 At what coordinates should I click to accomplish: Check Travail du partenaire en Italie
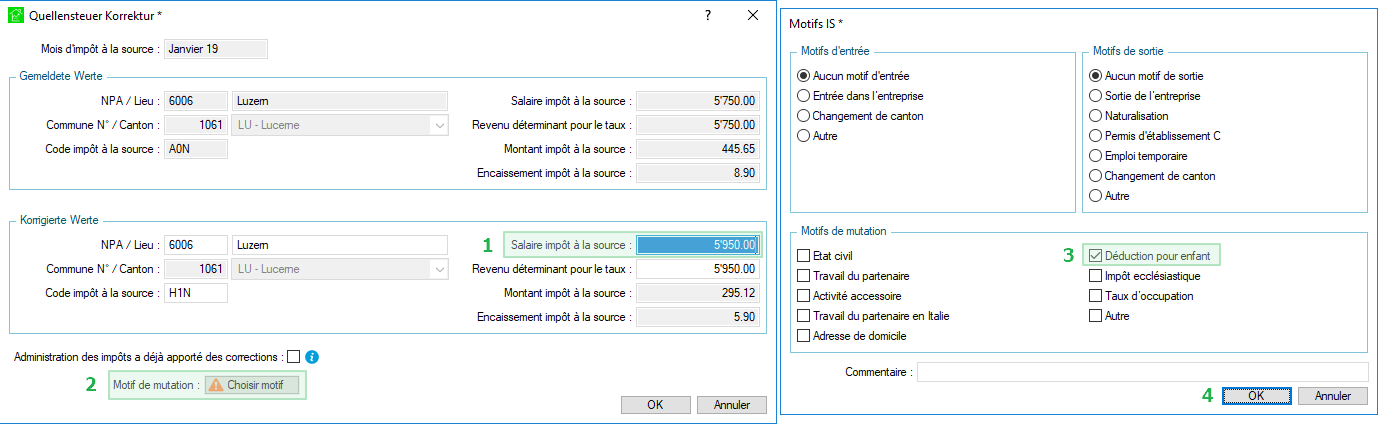(x=804, y=316)
